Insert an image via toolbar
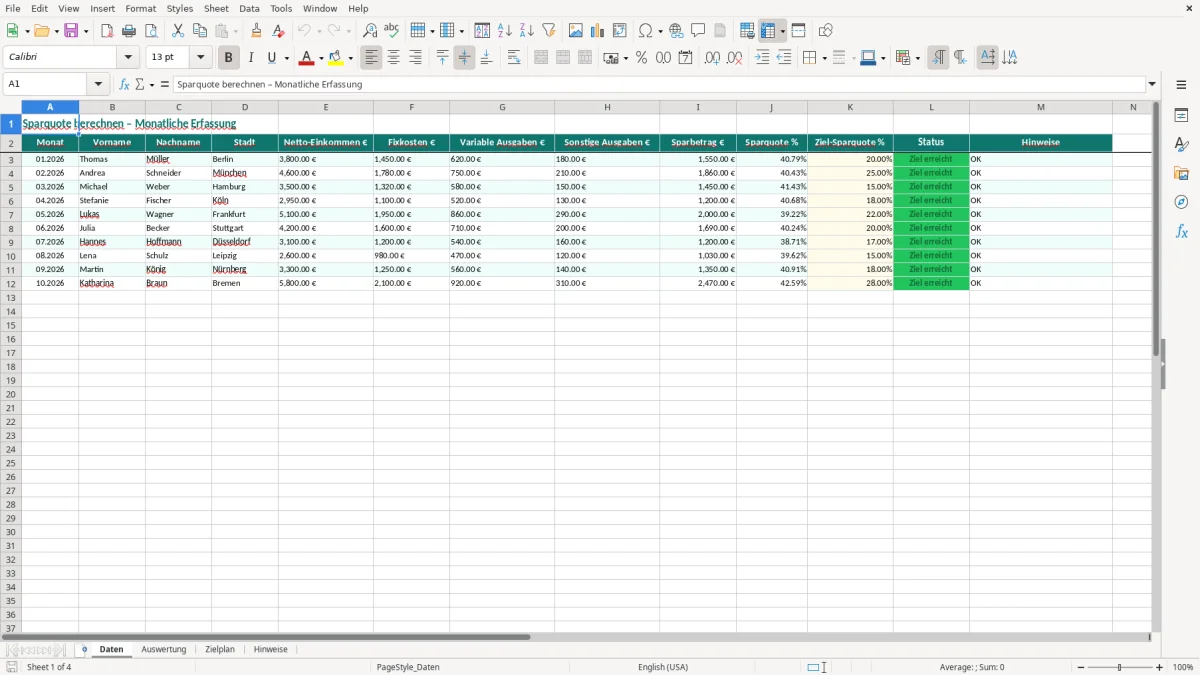Screen dimensions: 1200x675 (x=576, y=31)
